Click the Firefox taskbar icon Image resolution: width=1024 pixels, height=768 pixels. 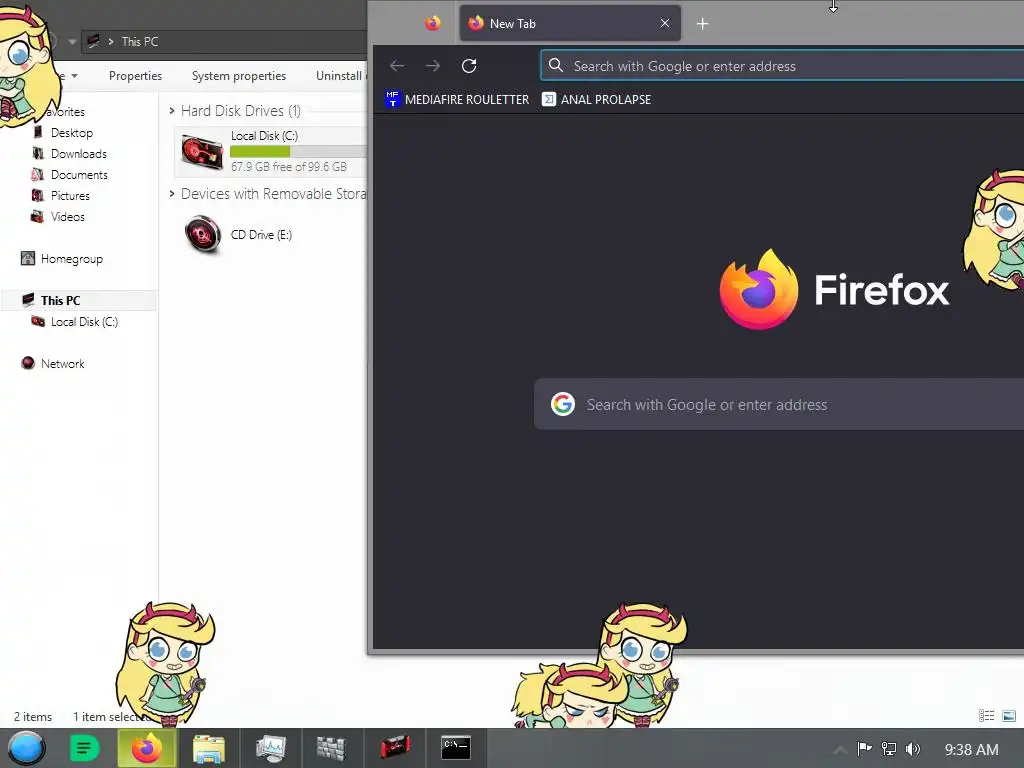[147, 748]
